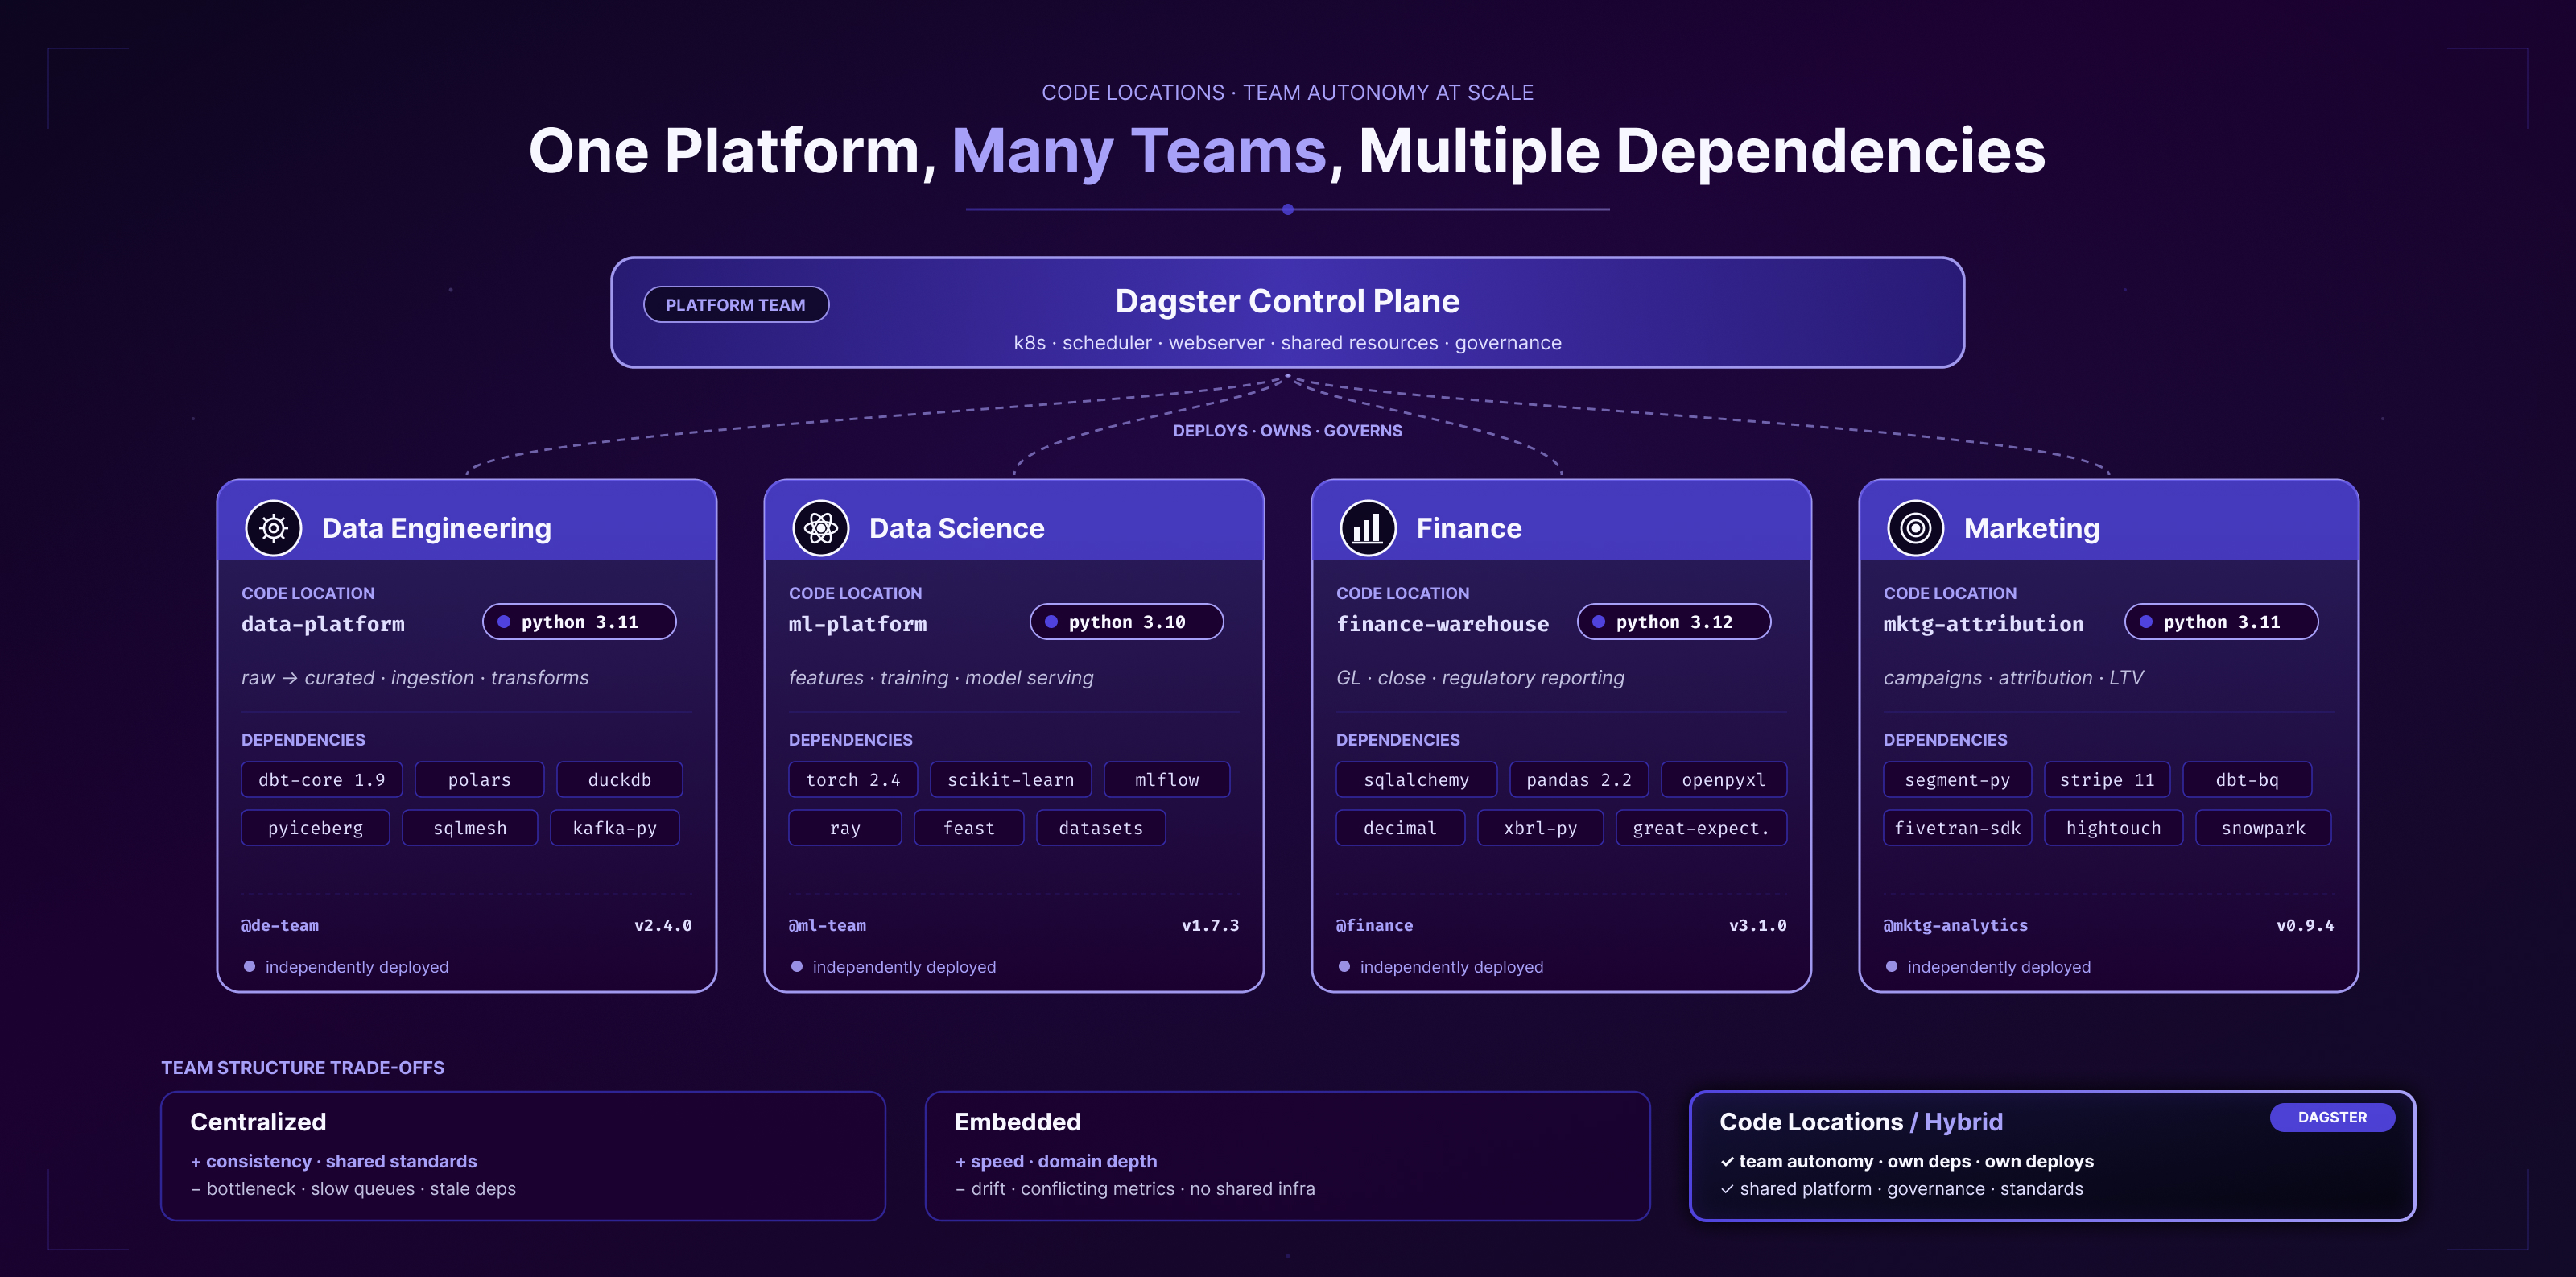The width and height of the screenshot is (2576, 1277).
Task: Select the PLATFORM TEAM badge
Action: 736,305
